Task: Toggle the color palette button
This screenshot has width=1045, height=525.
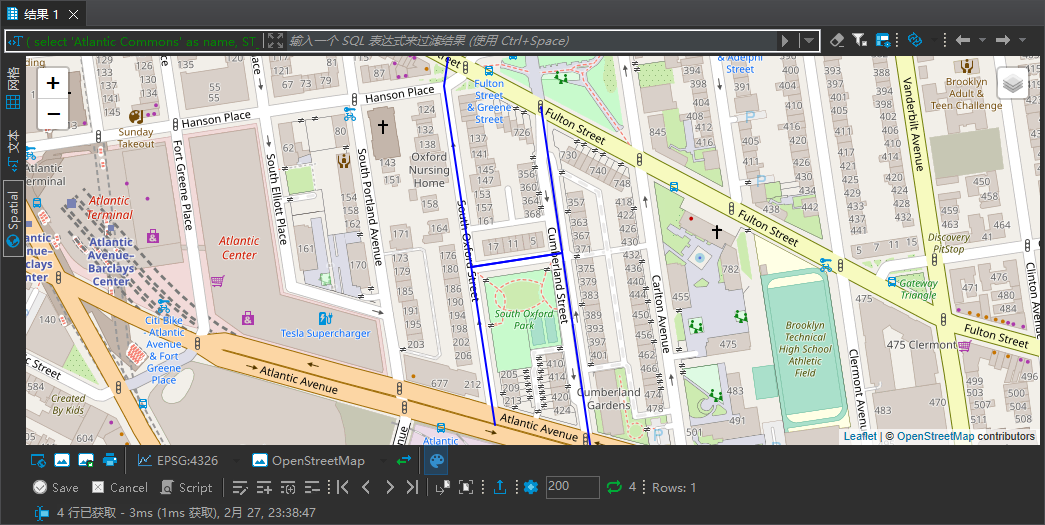Action: coord(435,460)
